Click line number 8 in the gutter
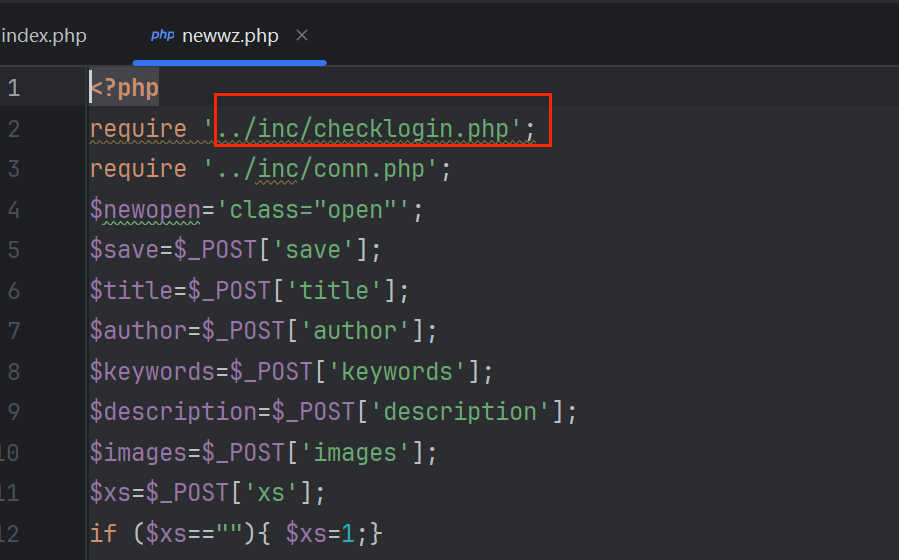This screenshot has height=560, width=899. (13, 372)
